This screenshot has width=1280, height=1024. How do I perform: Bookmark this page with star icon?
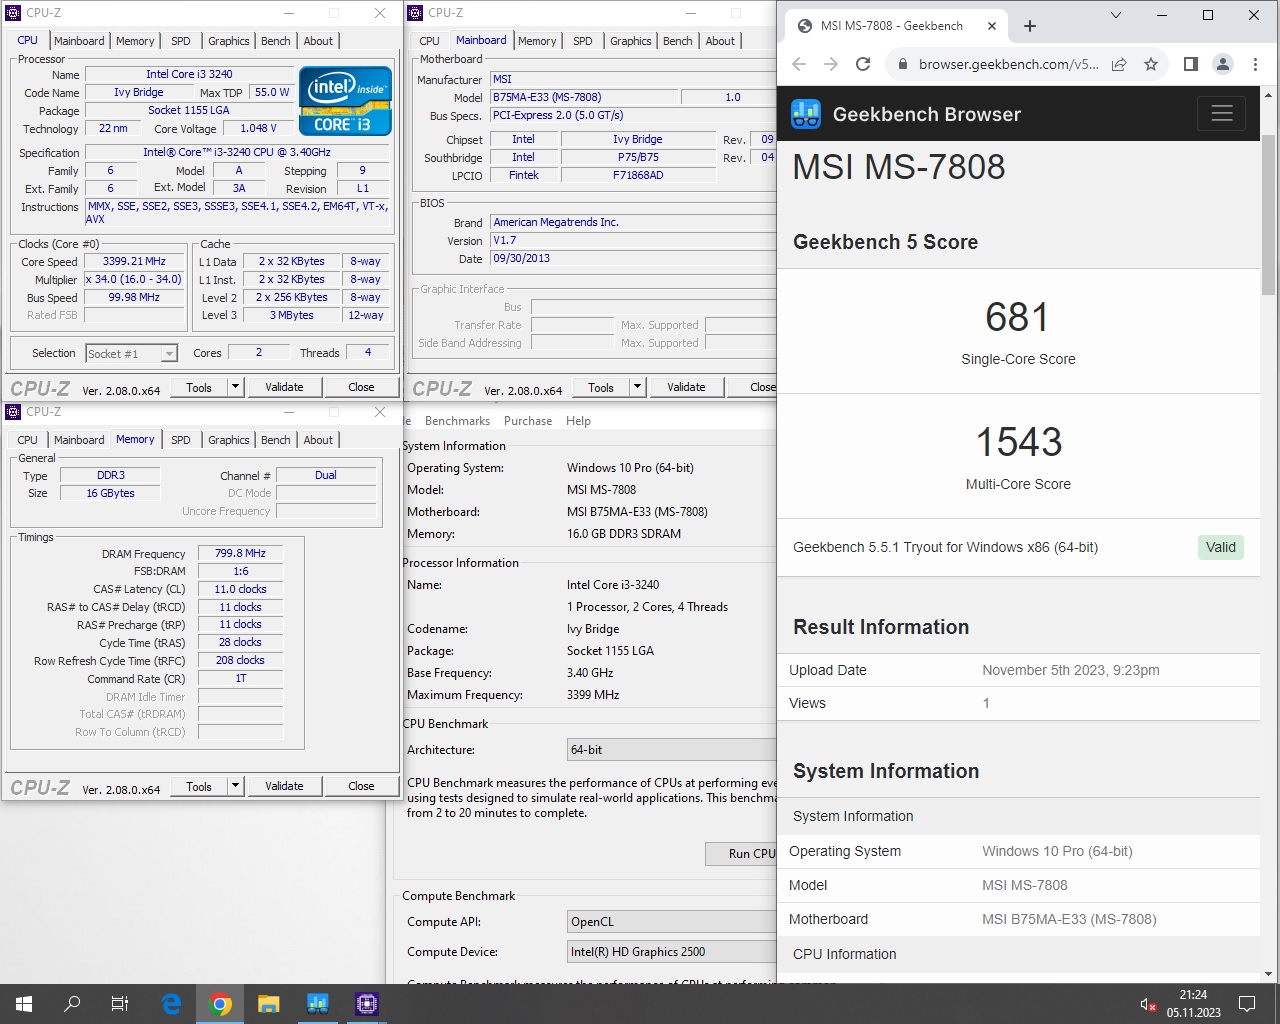click(x=1151, y=64)
